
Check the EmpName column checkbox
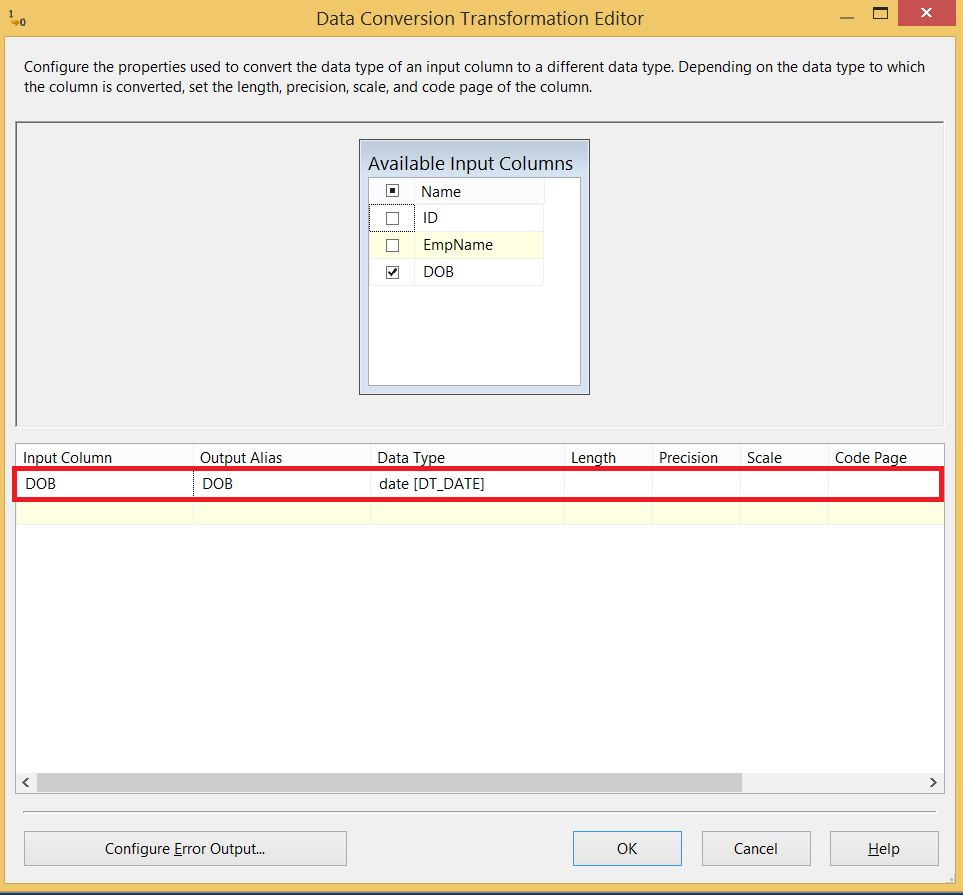[x=392, y=244]
